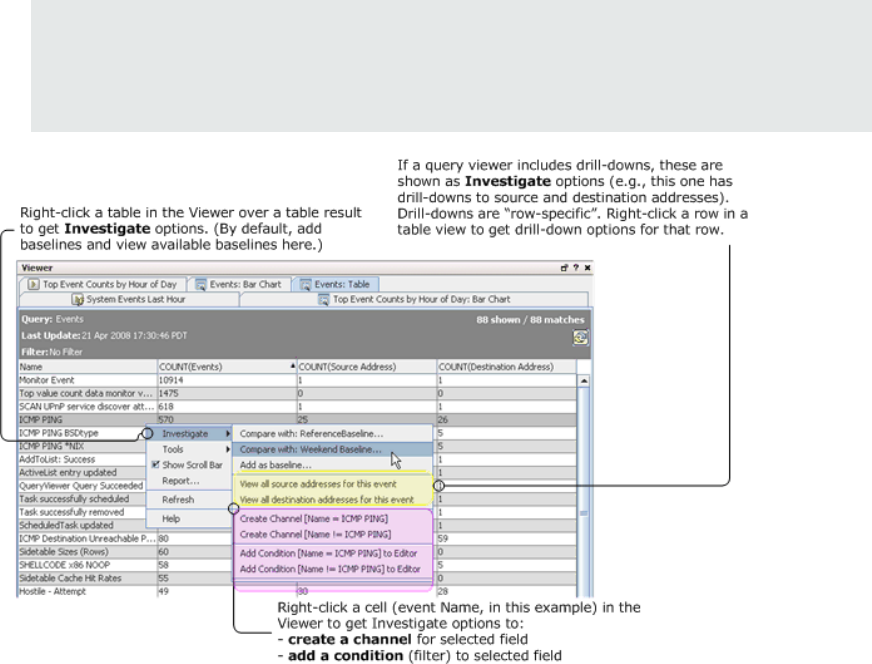
Task: Select Compare with: Weekend Baseline...
Action: 333,449
